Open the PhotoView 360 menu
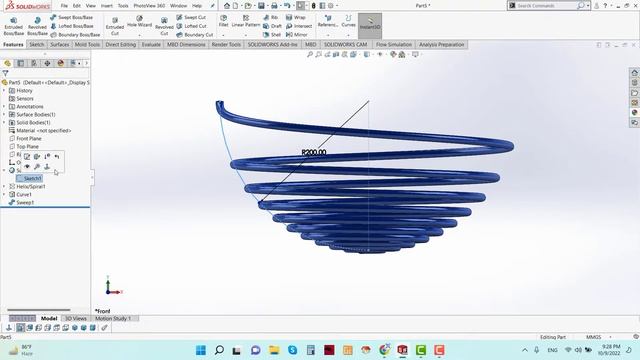 point(149,6)
